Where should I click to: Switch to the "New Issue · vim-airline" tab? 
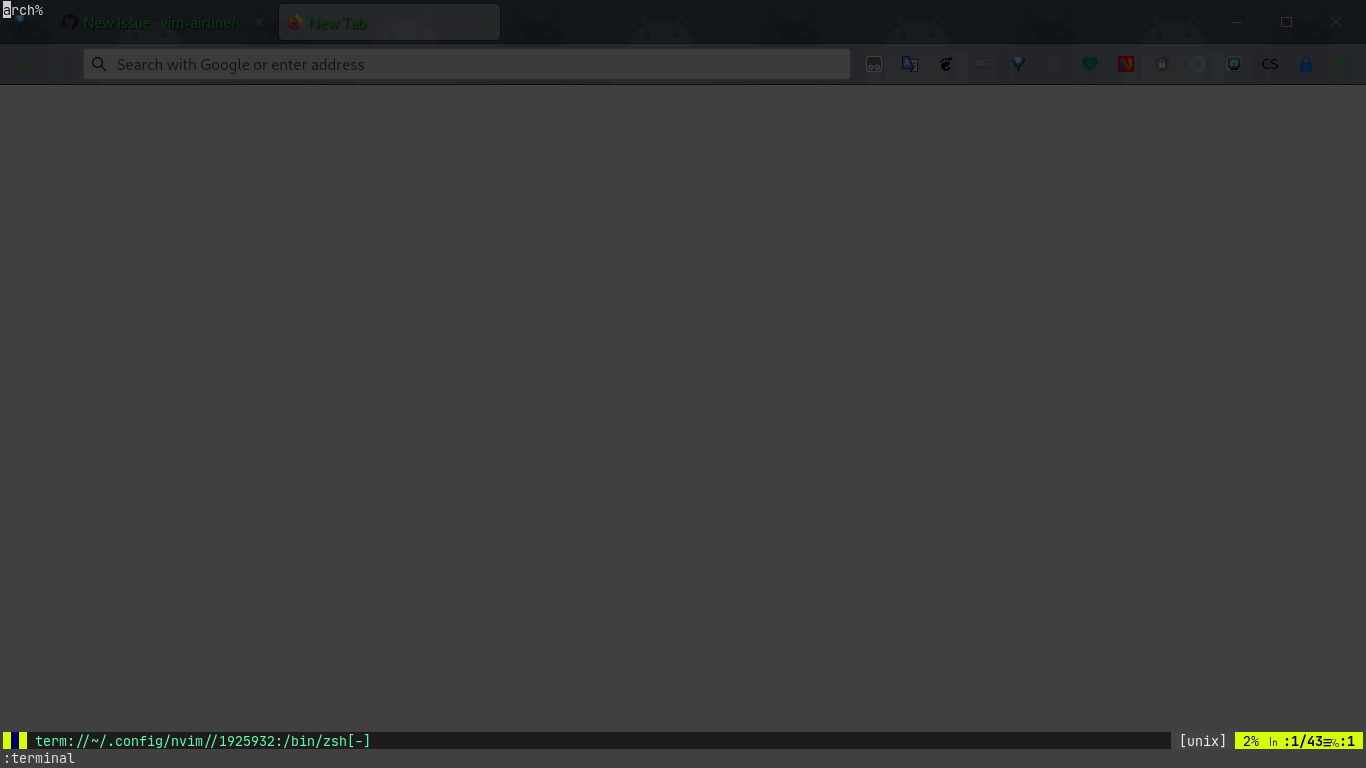click(160, 22)
